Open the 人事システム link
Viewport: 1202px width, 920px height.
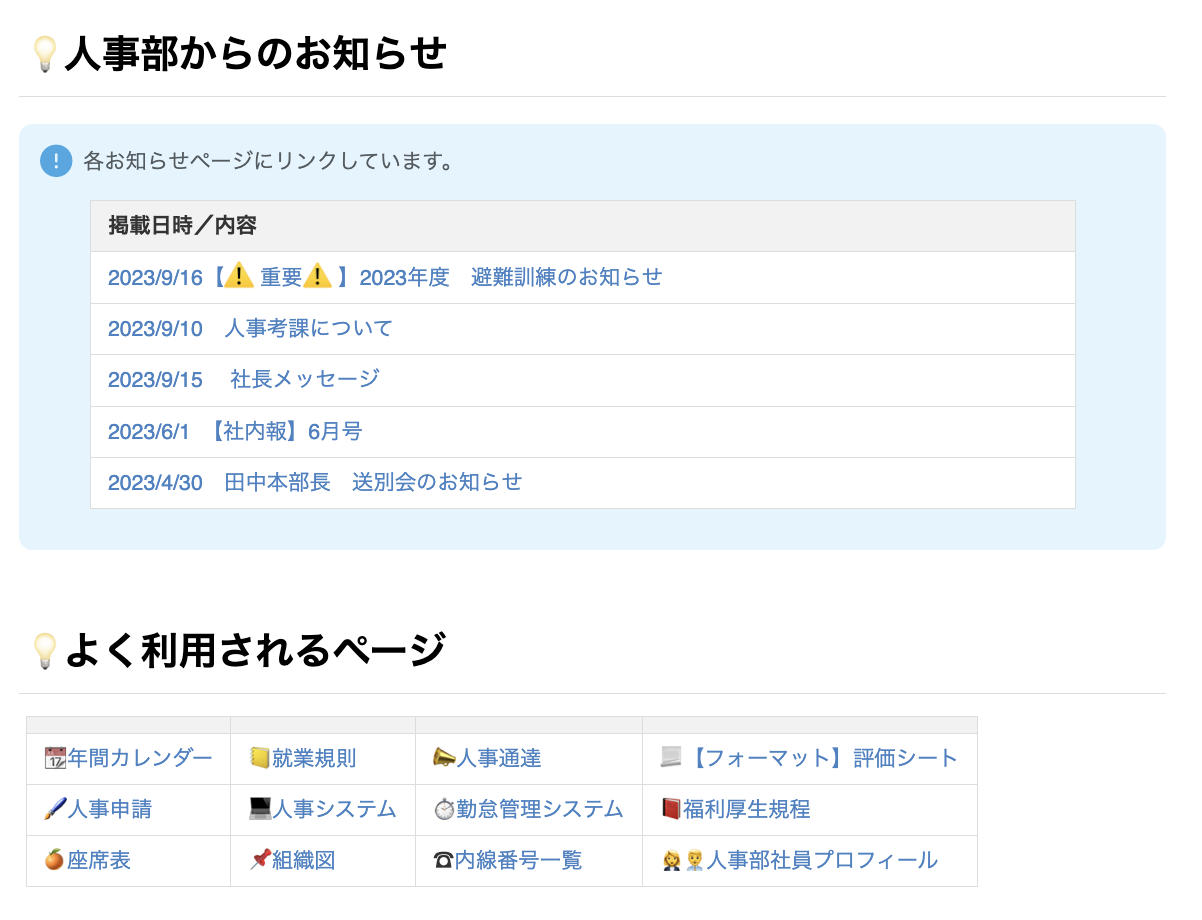click(334, 810)
